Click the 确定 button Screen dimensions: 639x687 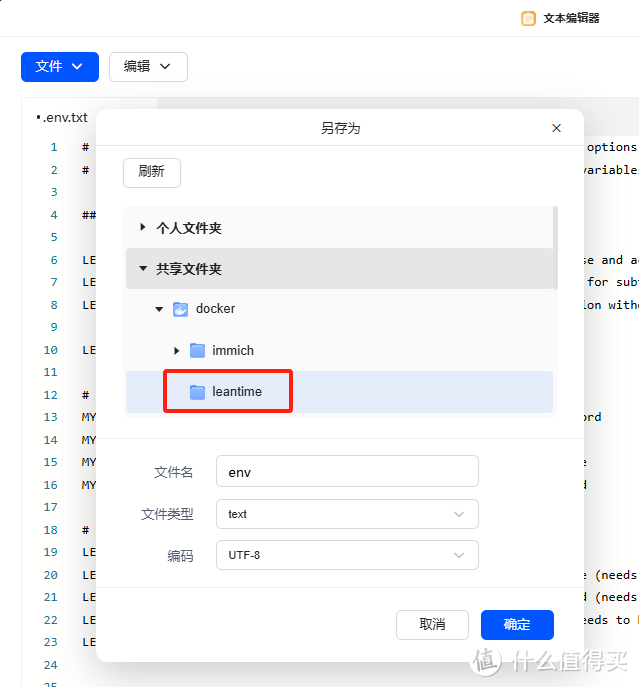[x=517, y=624]
